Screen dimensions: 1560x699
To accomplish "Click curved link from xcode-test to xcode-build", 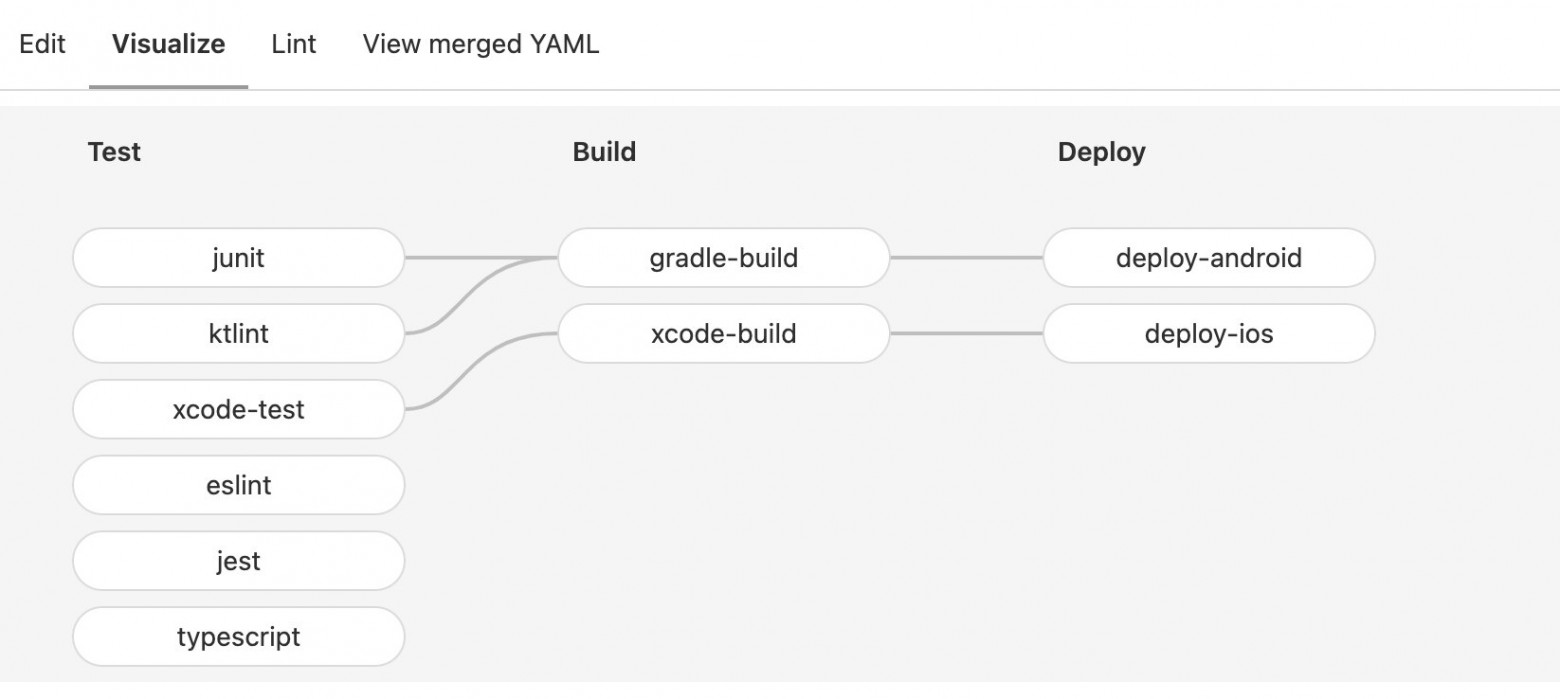I will (x=481, y=371).
